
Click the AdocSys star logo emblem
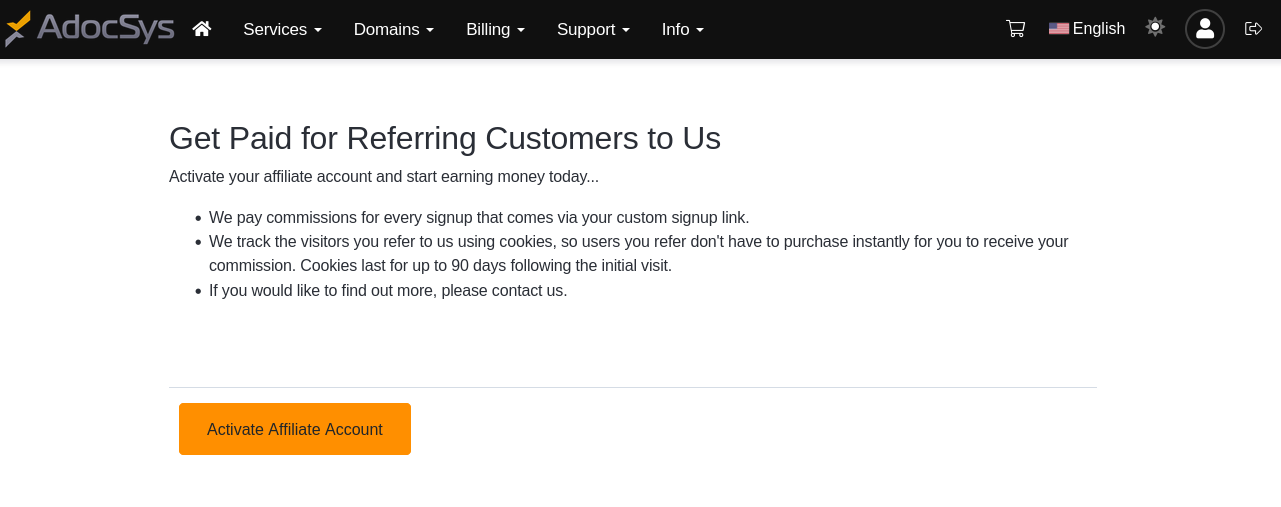pos(18,28)
